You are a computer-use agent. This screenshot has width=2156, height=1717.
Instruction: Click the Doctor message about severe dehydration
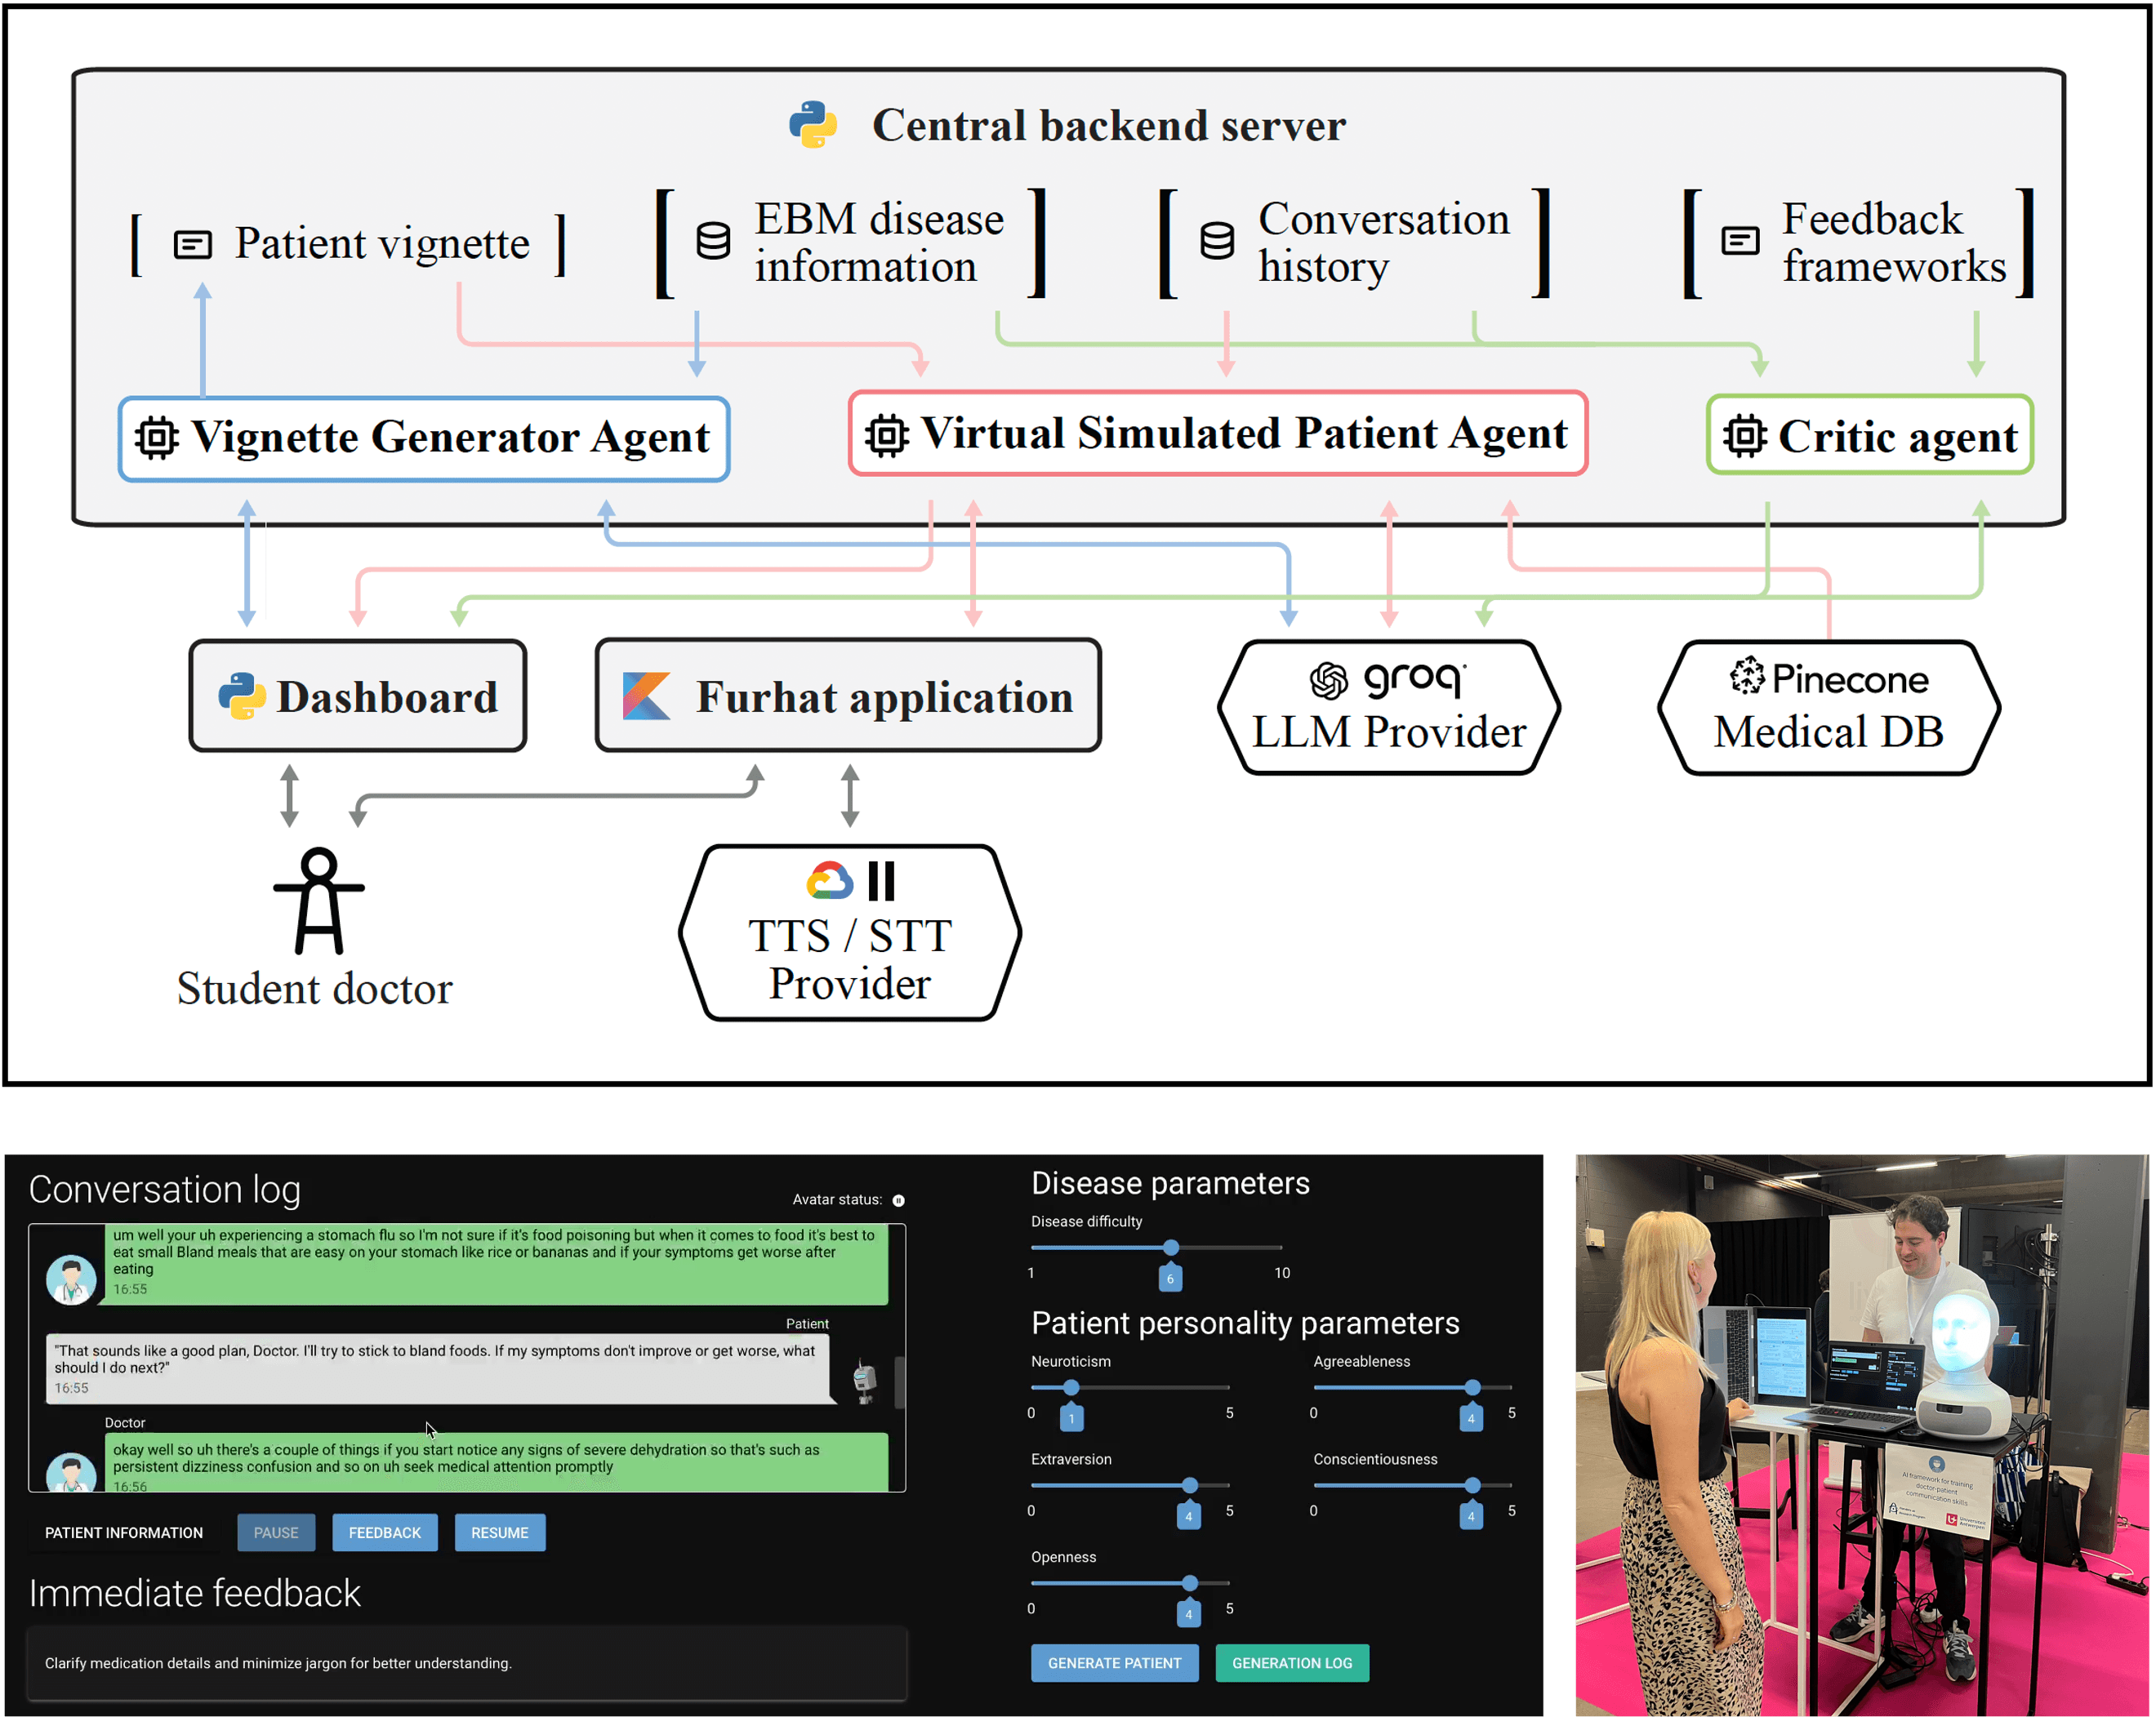coord(496,1463)
